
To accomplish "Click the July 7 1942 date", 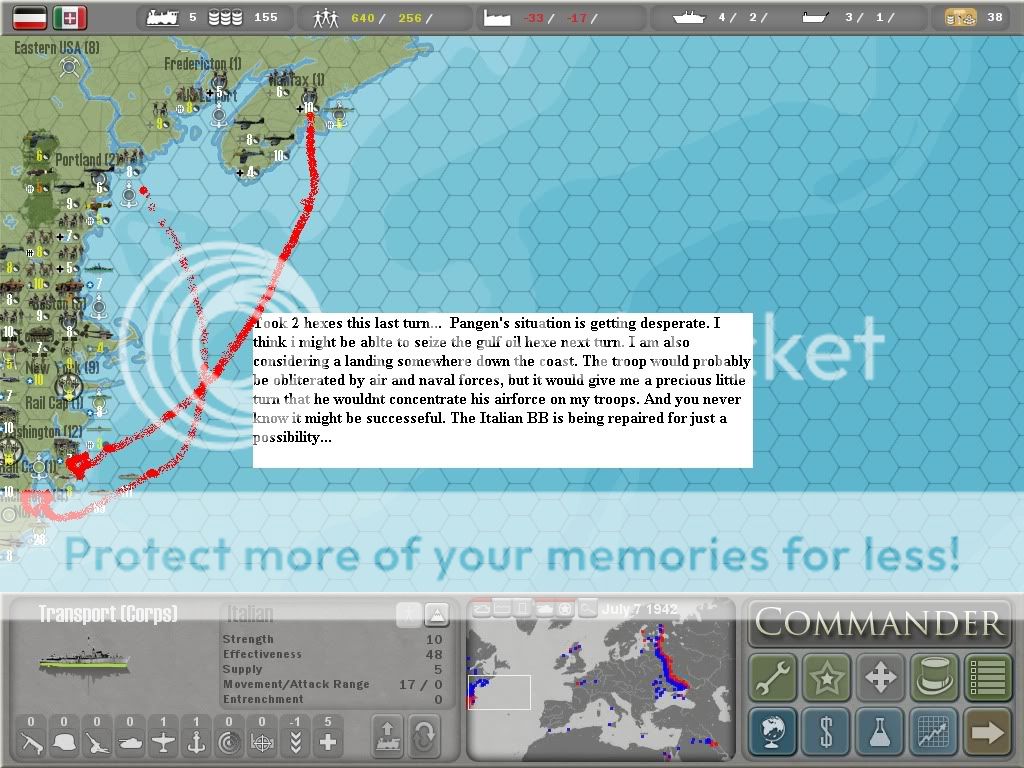I will click(x=639, y=609).
